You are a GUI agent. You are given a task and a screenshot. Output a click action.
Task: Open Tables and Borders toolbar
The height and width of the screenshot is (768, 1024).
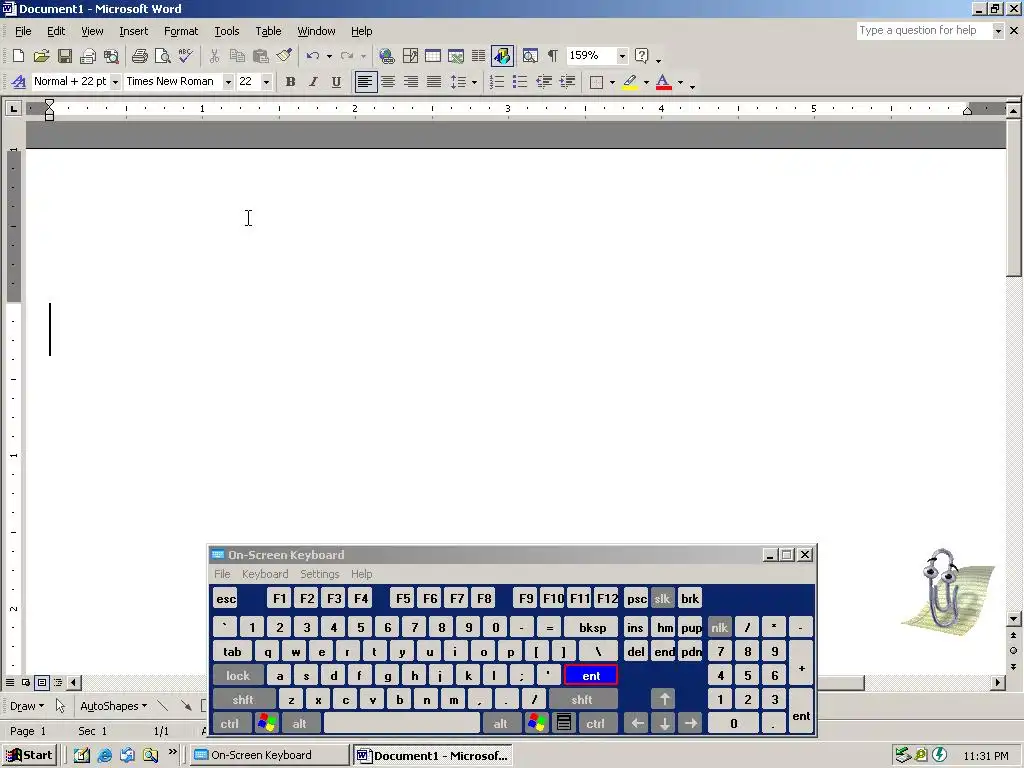[410, 56]
